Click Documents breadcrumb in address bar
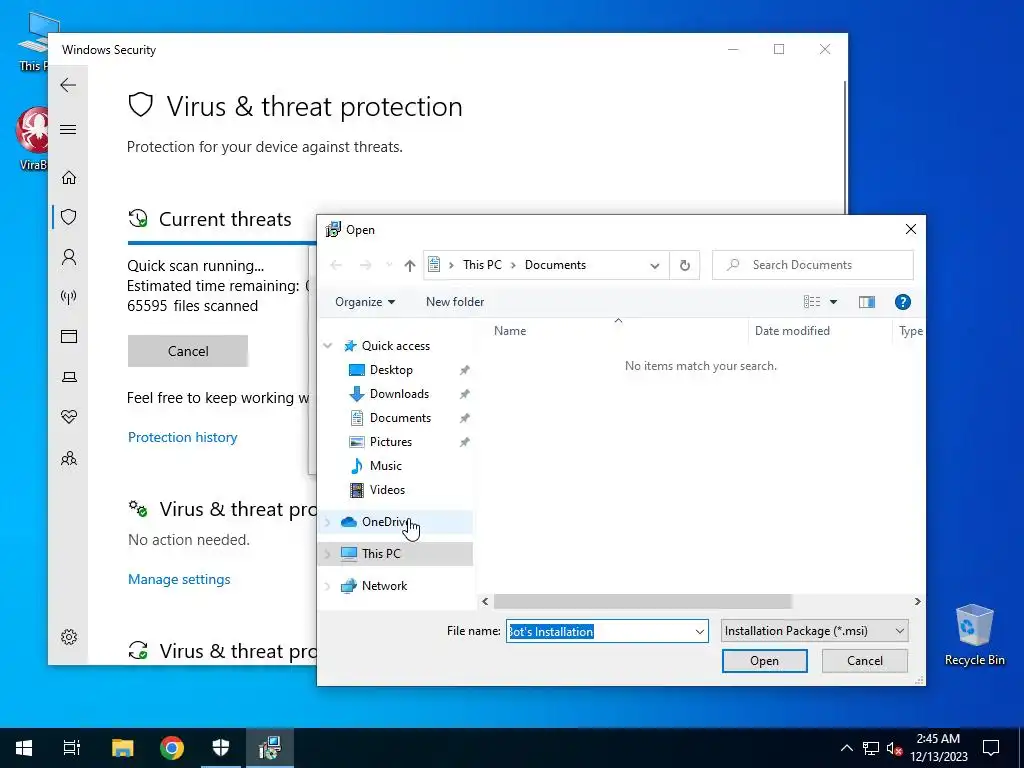Screen dimensions: 1024x768 [555, 265]
